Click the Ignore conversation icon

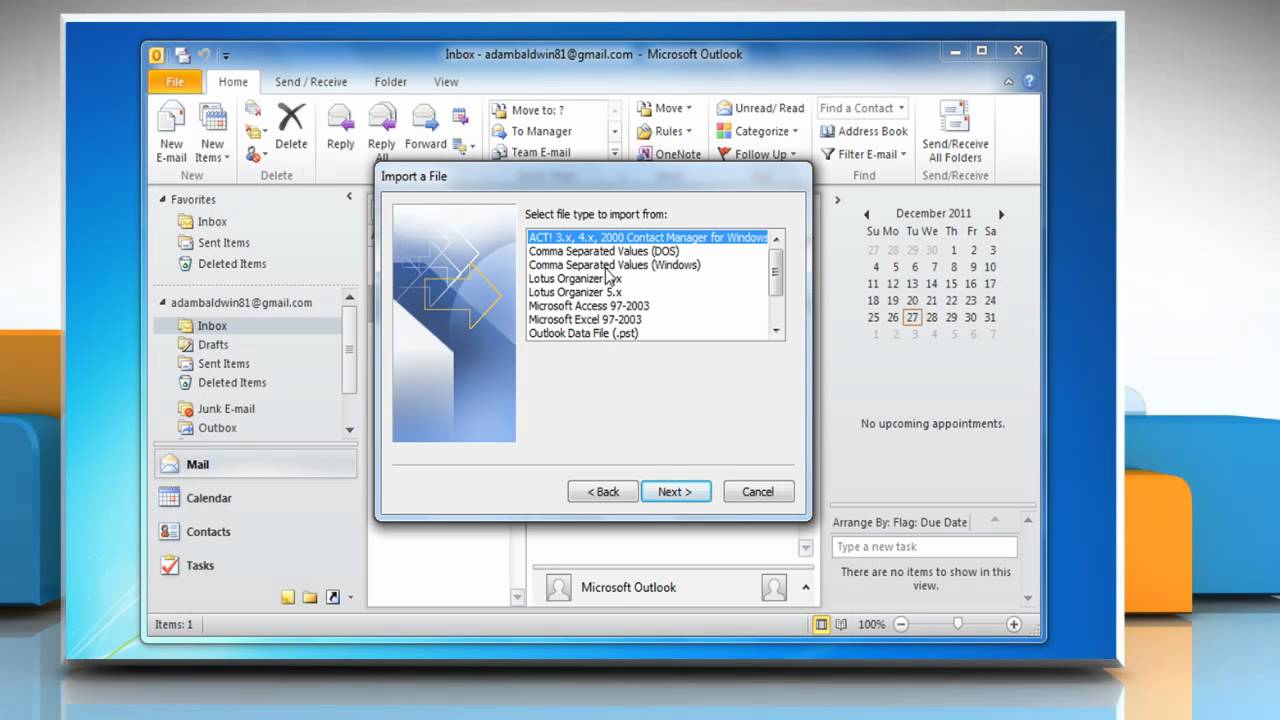click(x=253, y=109)
